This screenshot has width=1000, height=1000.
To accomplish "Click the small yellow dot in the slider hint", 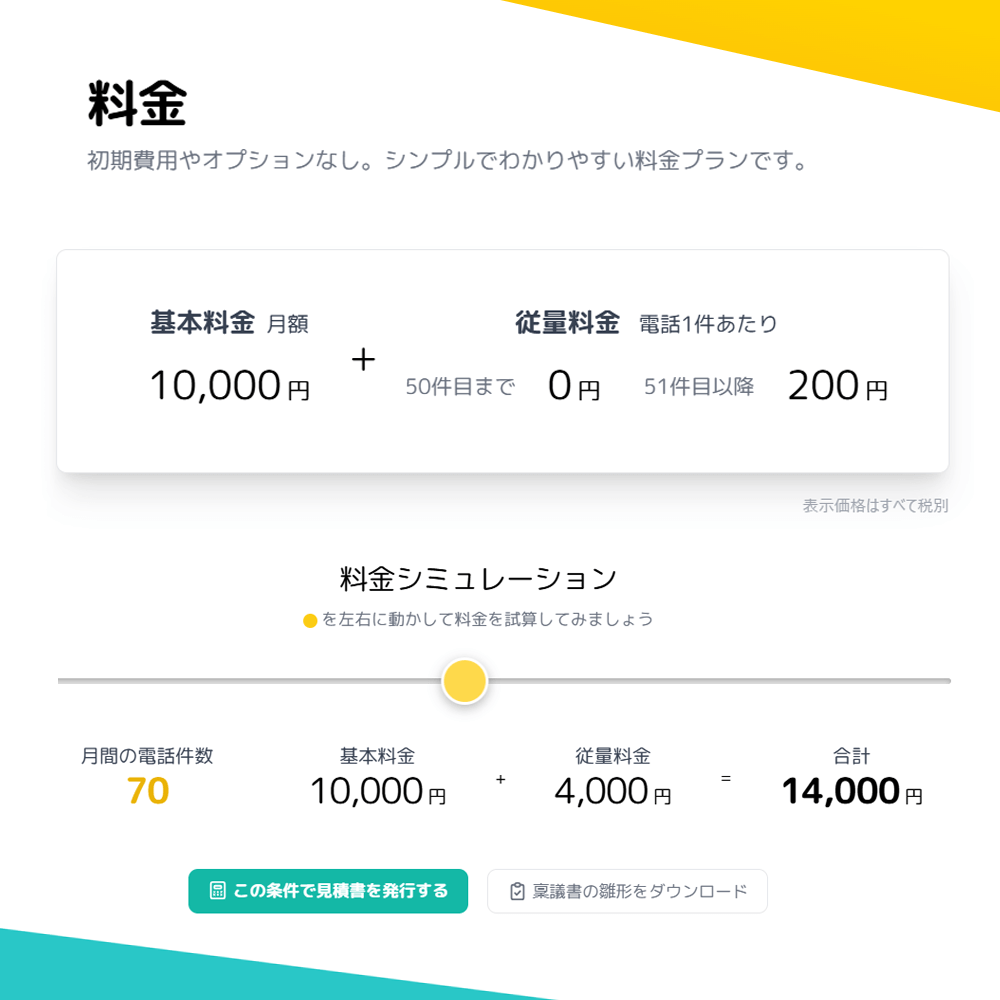I will (310, 621).
